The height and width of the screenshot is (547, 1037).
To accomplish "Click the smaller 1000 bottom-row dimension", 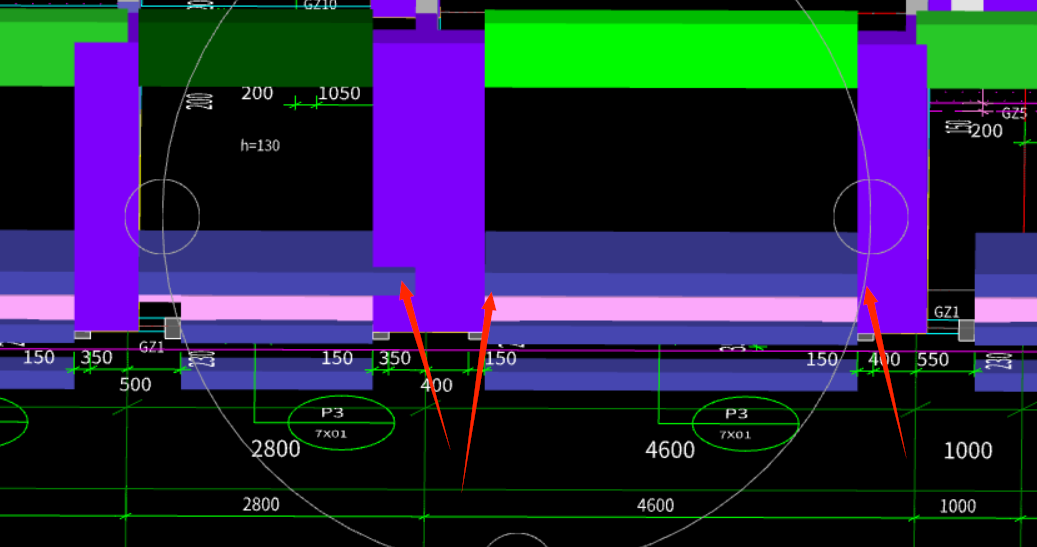I will point(958,507).
